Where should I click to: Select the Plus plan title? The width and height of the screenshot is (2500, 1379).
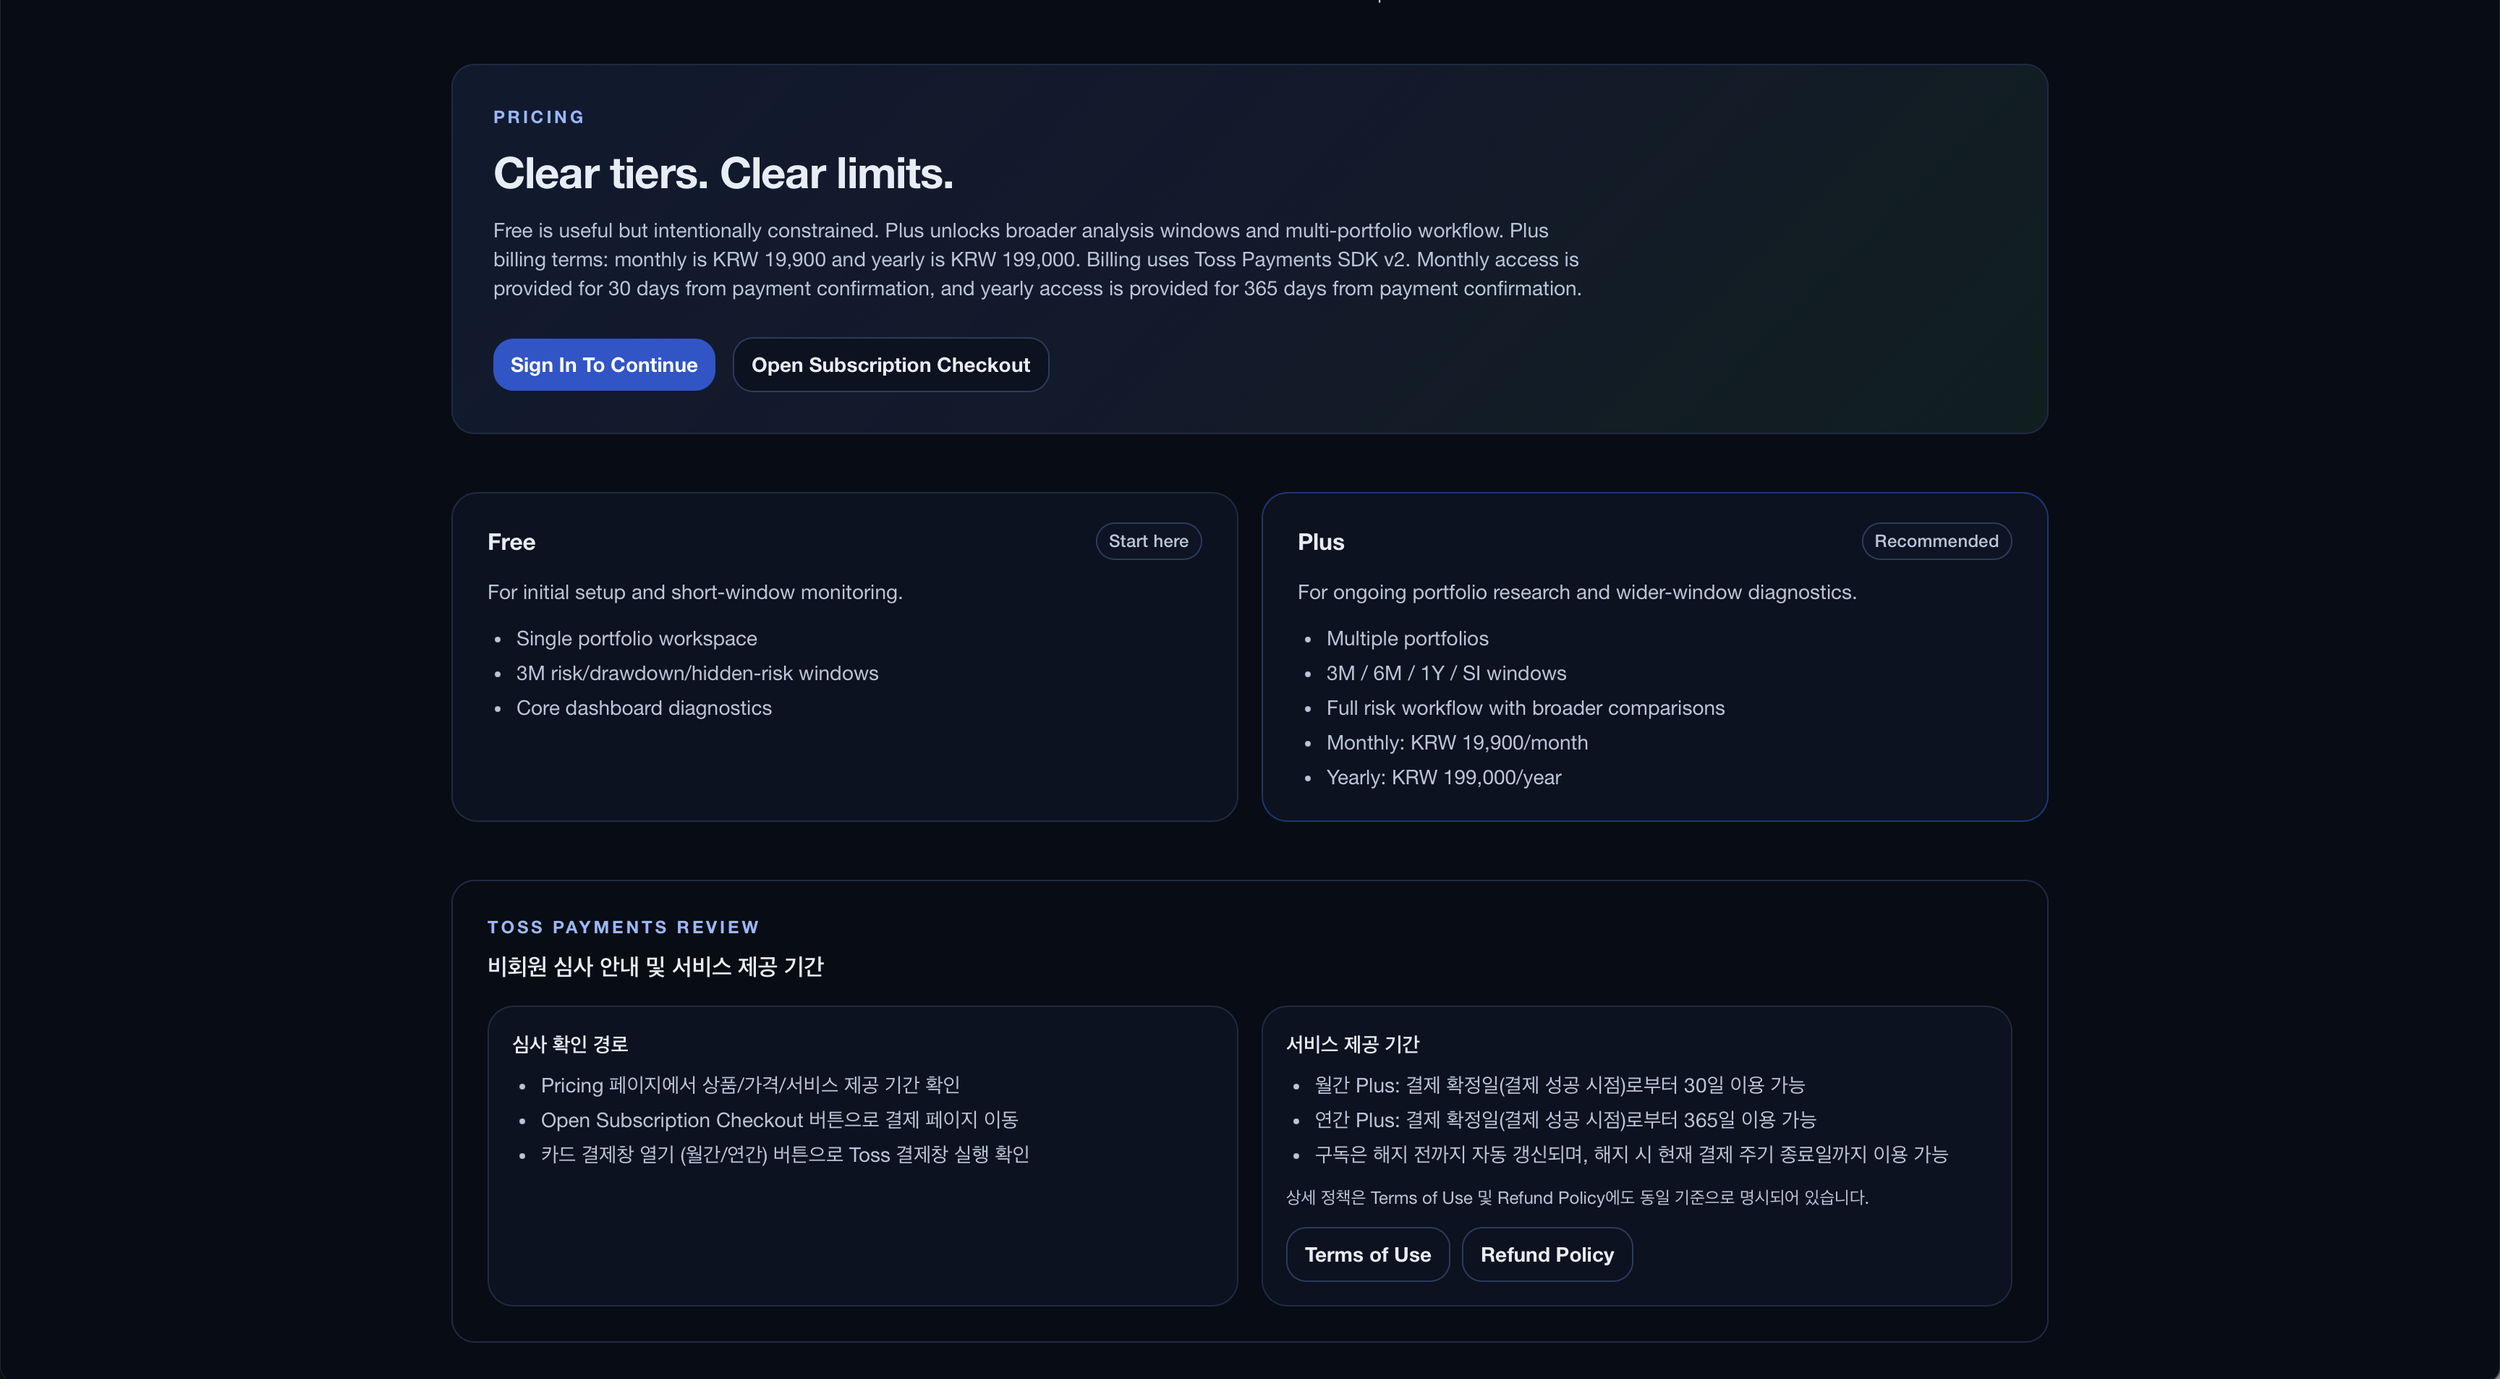[1320, 542]
